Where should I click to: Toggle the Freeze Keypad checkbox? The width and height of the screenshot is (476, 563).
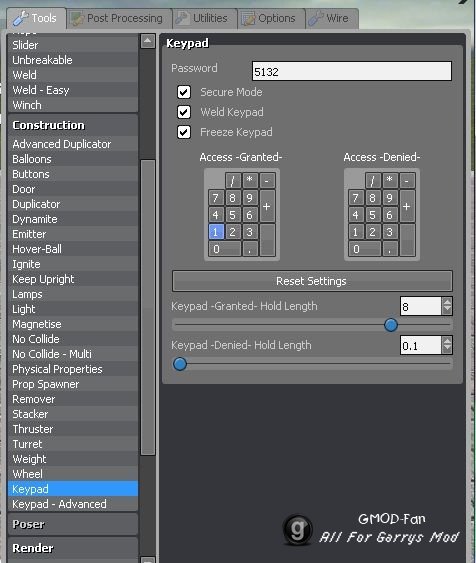(x=184, y=132)
